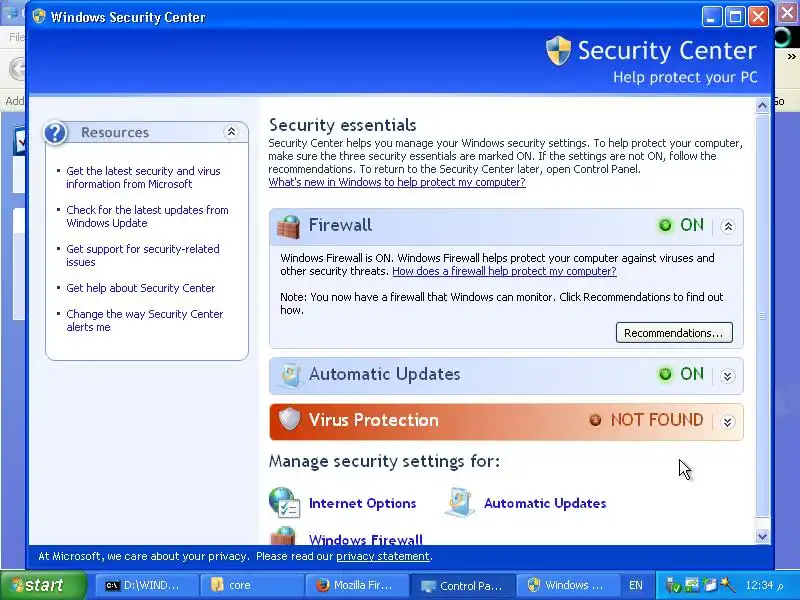The width and height of the screenshot is (800, 600).
Task: Click scrollbar down arrow
Action: 762,536
